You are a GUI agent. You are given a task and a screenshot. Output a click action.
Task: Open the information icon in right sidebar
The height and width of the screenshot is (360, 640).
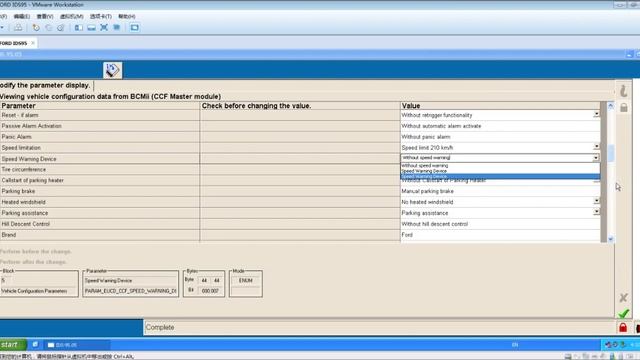point(624,91)
